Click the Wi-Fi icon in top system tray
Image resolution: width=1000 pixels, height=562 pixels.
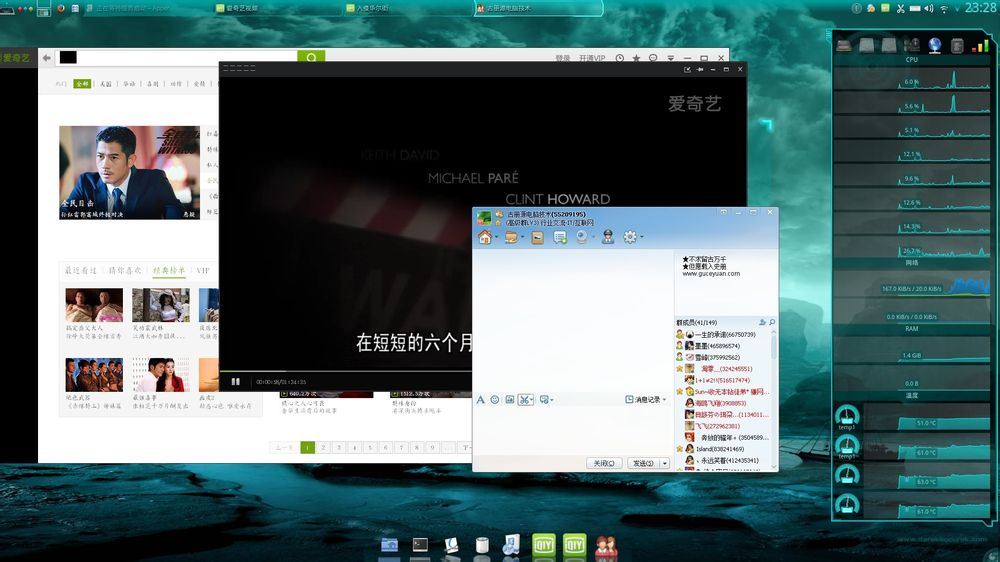click(944, 8)
